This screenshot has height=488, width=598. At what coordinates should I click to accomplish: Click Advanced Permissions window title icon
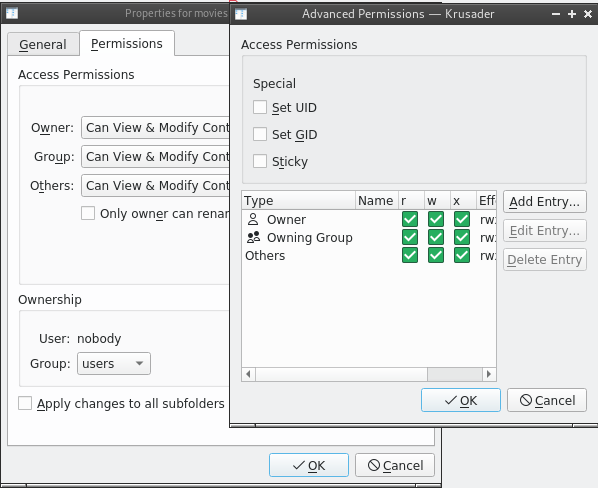pyautogui.click(x=241, y=14)
